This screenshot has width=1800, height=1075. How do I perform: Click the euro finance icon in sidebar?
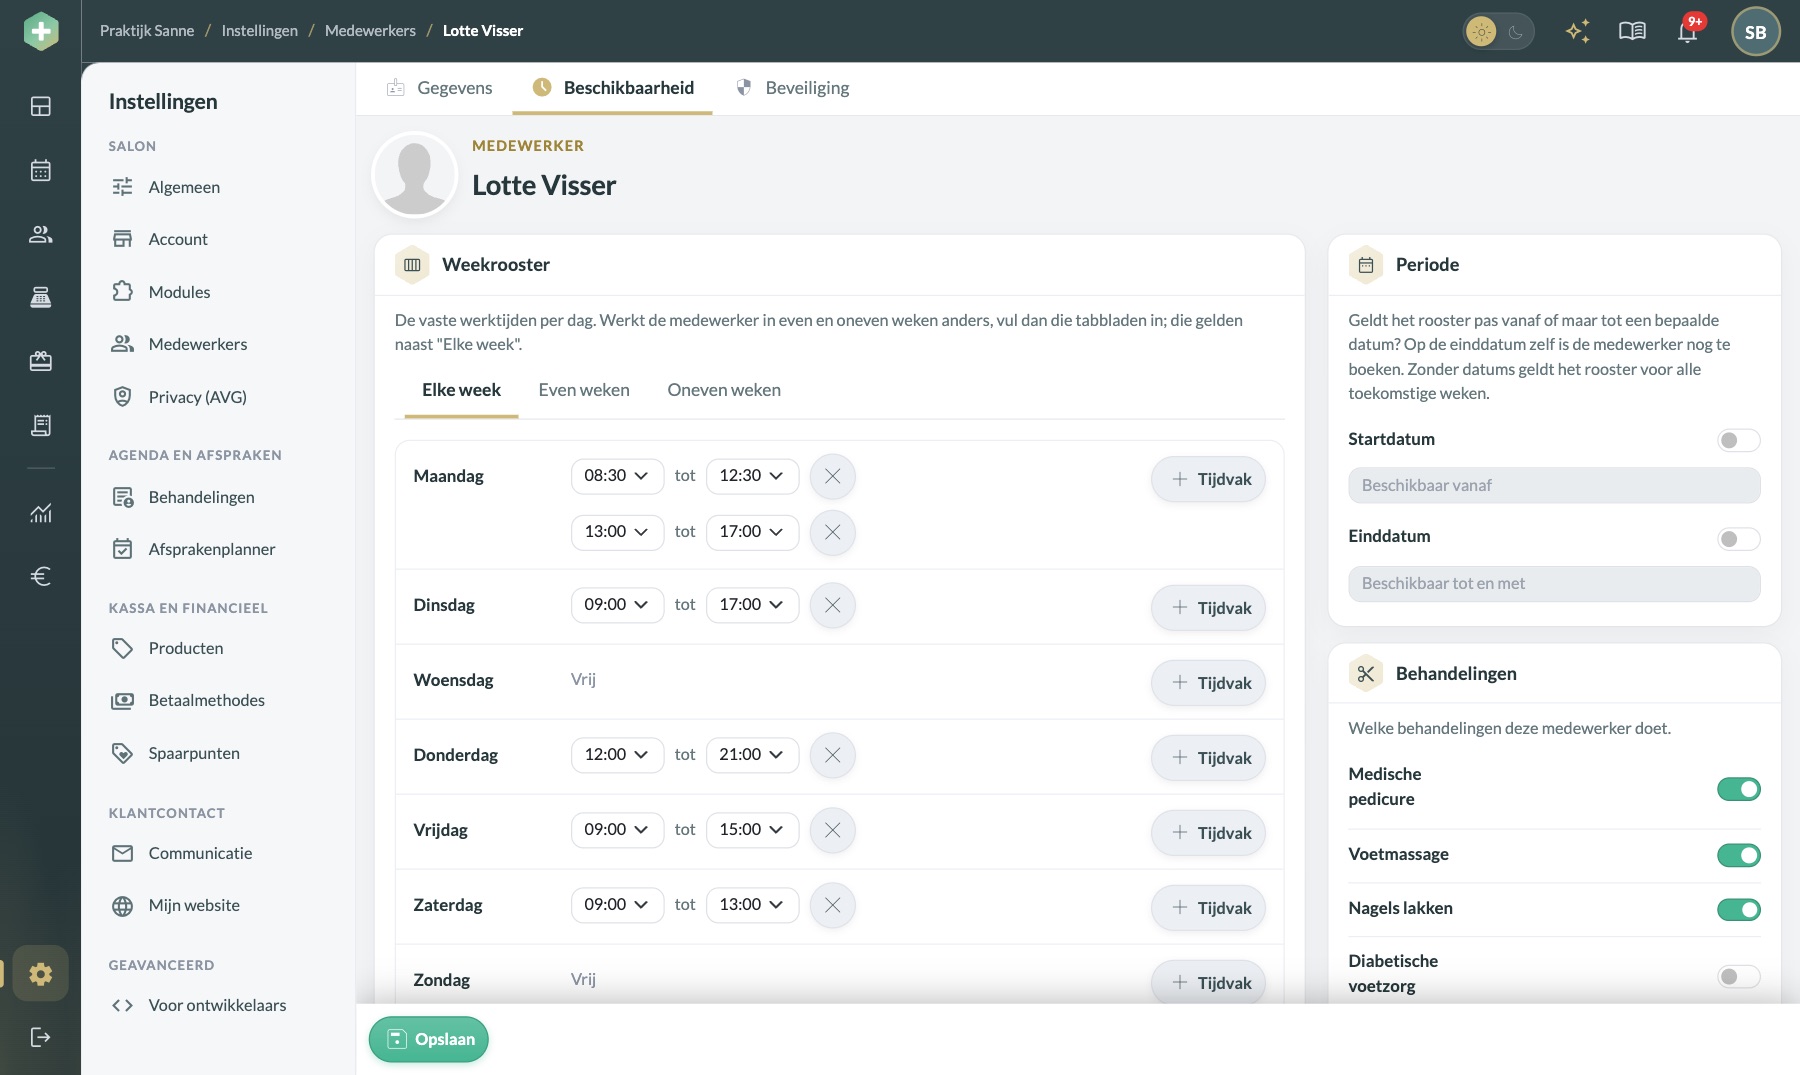(41, 576)
